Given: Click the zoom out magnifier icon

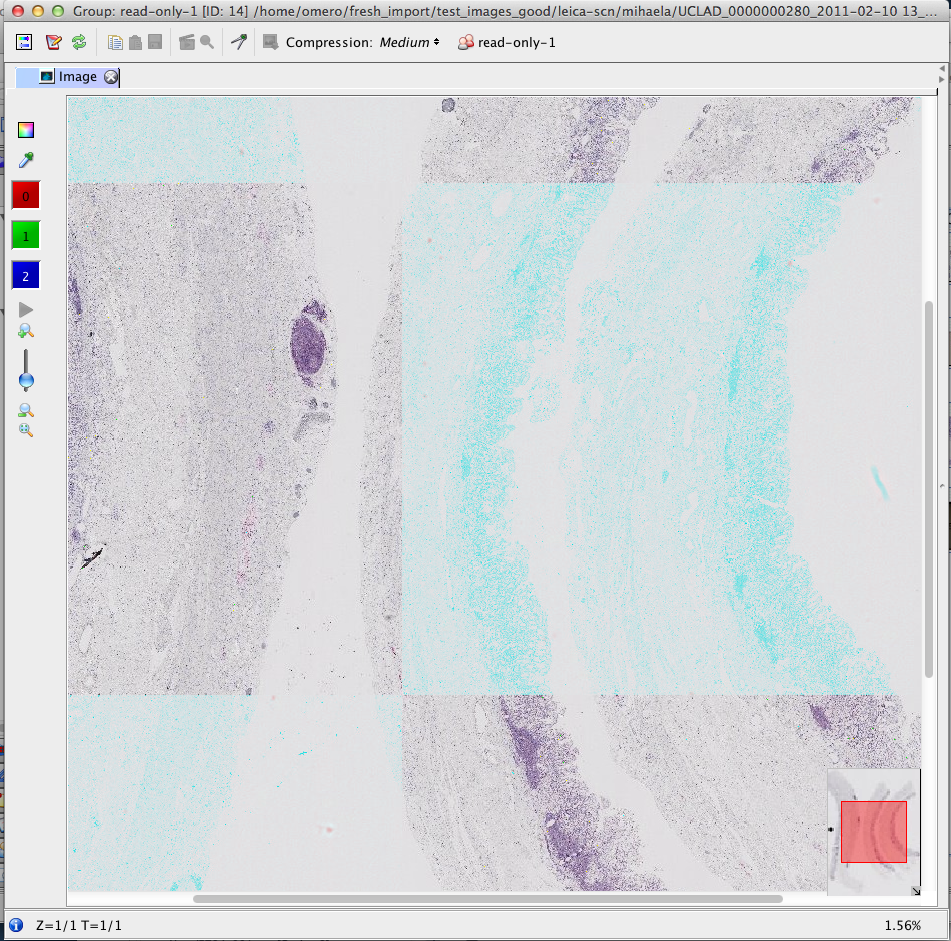Looking at the screenshot, I should (26, 410).
